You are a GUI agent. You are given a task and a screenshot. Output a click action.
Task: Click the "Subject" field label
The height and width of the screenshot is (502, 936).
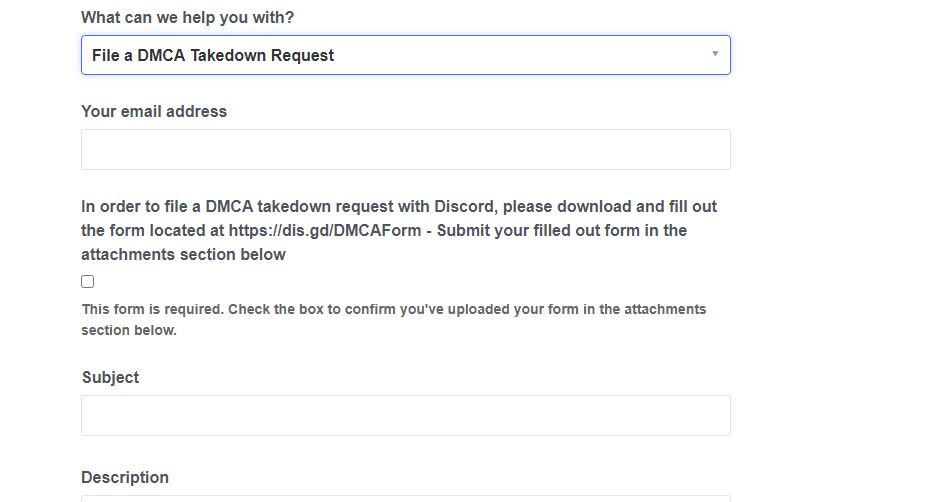(110, 378)
